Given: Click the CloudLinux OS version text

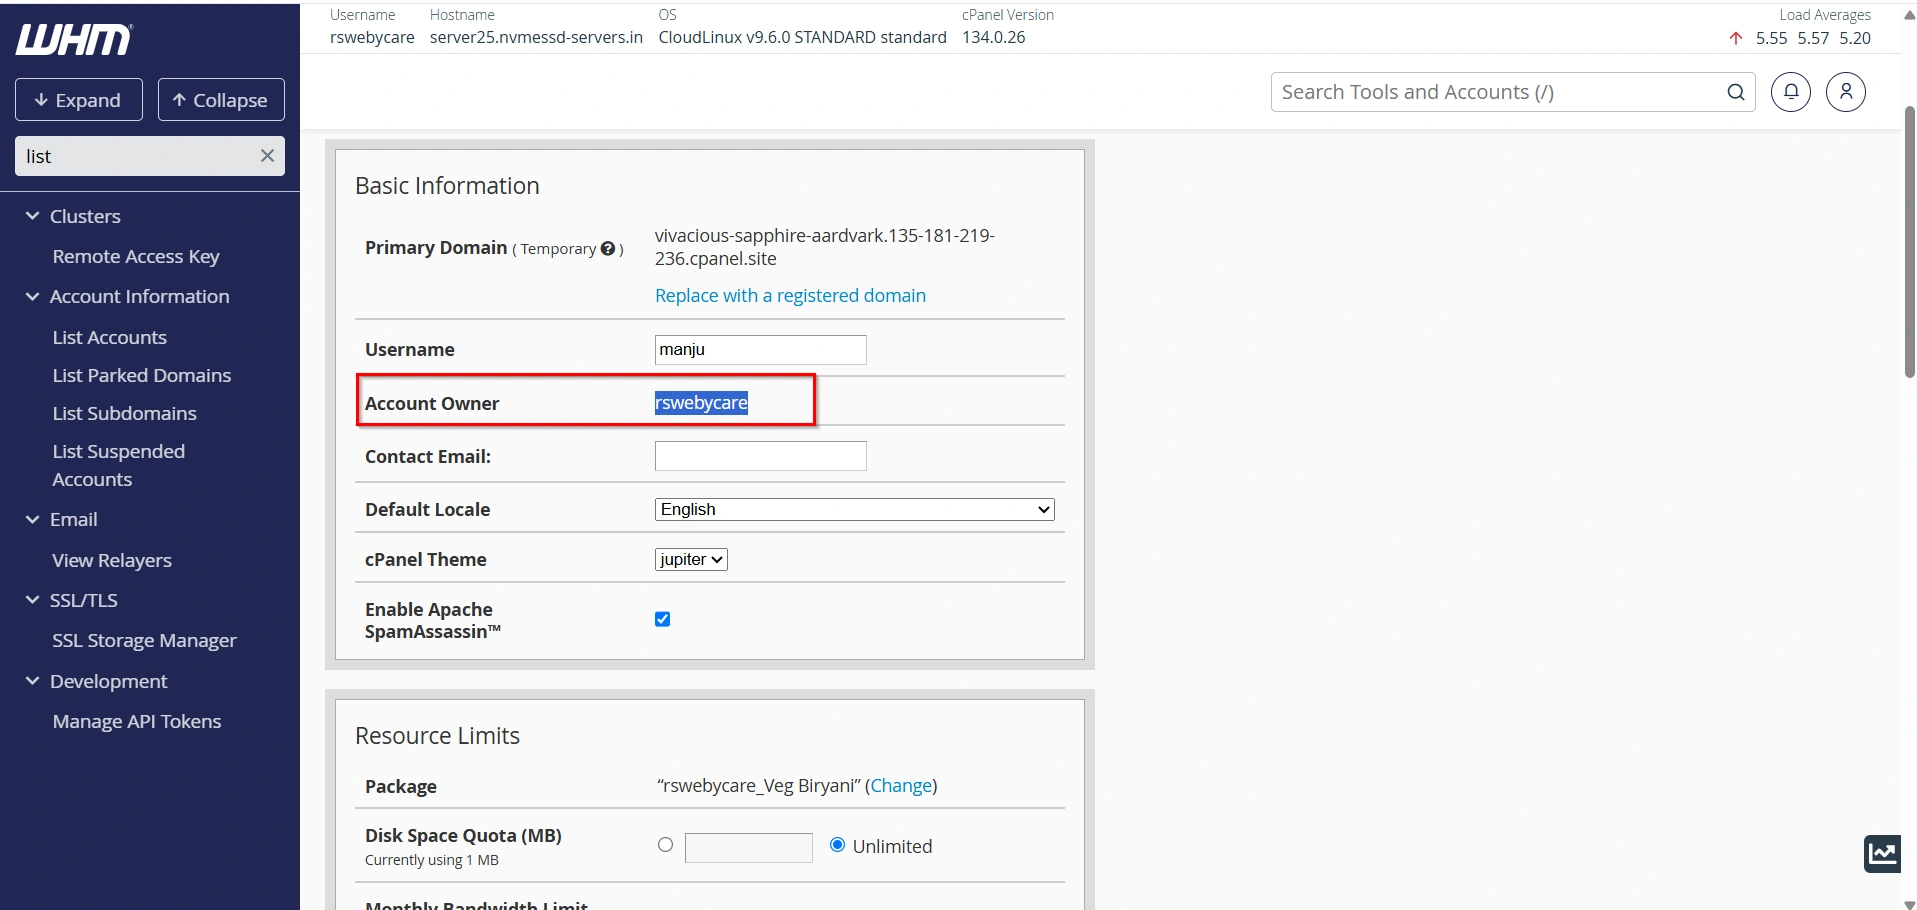Looking at the screenshot, I should (802, 37).
